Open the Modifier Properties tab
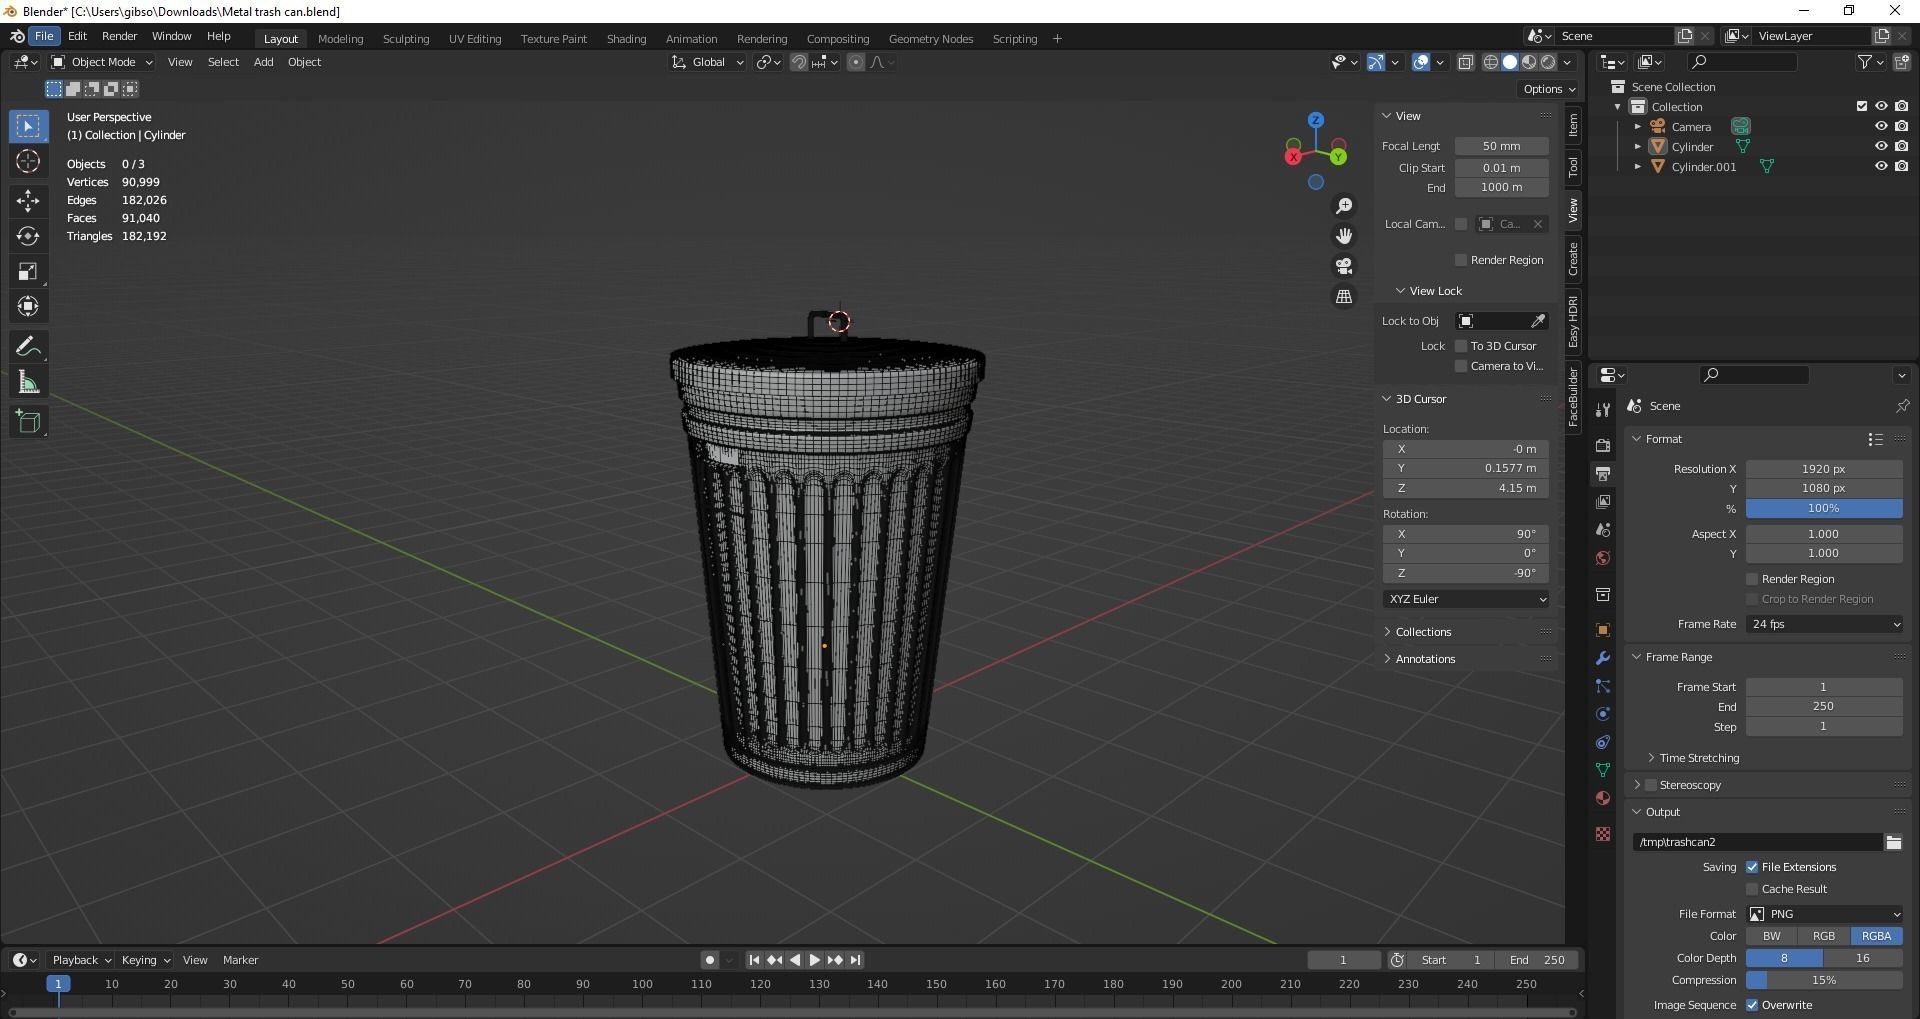The height and width of the screenshot is (1019, 1920). click(x=1602, y=657)
